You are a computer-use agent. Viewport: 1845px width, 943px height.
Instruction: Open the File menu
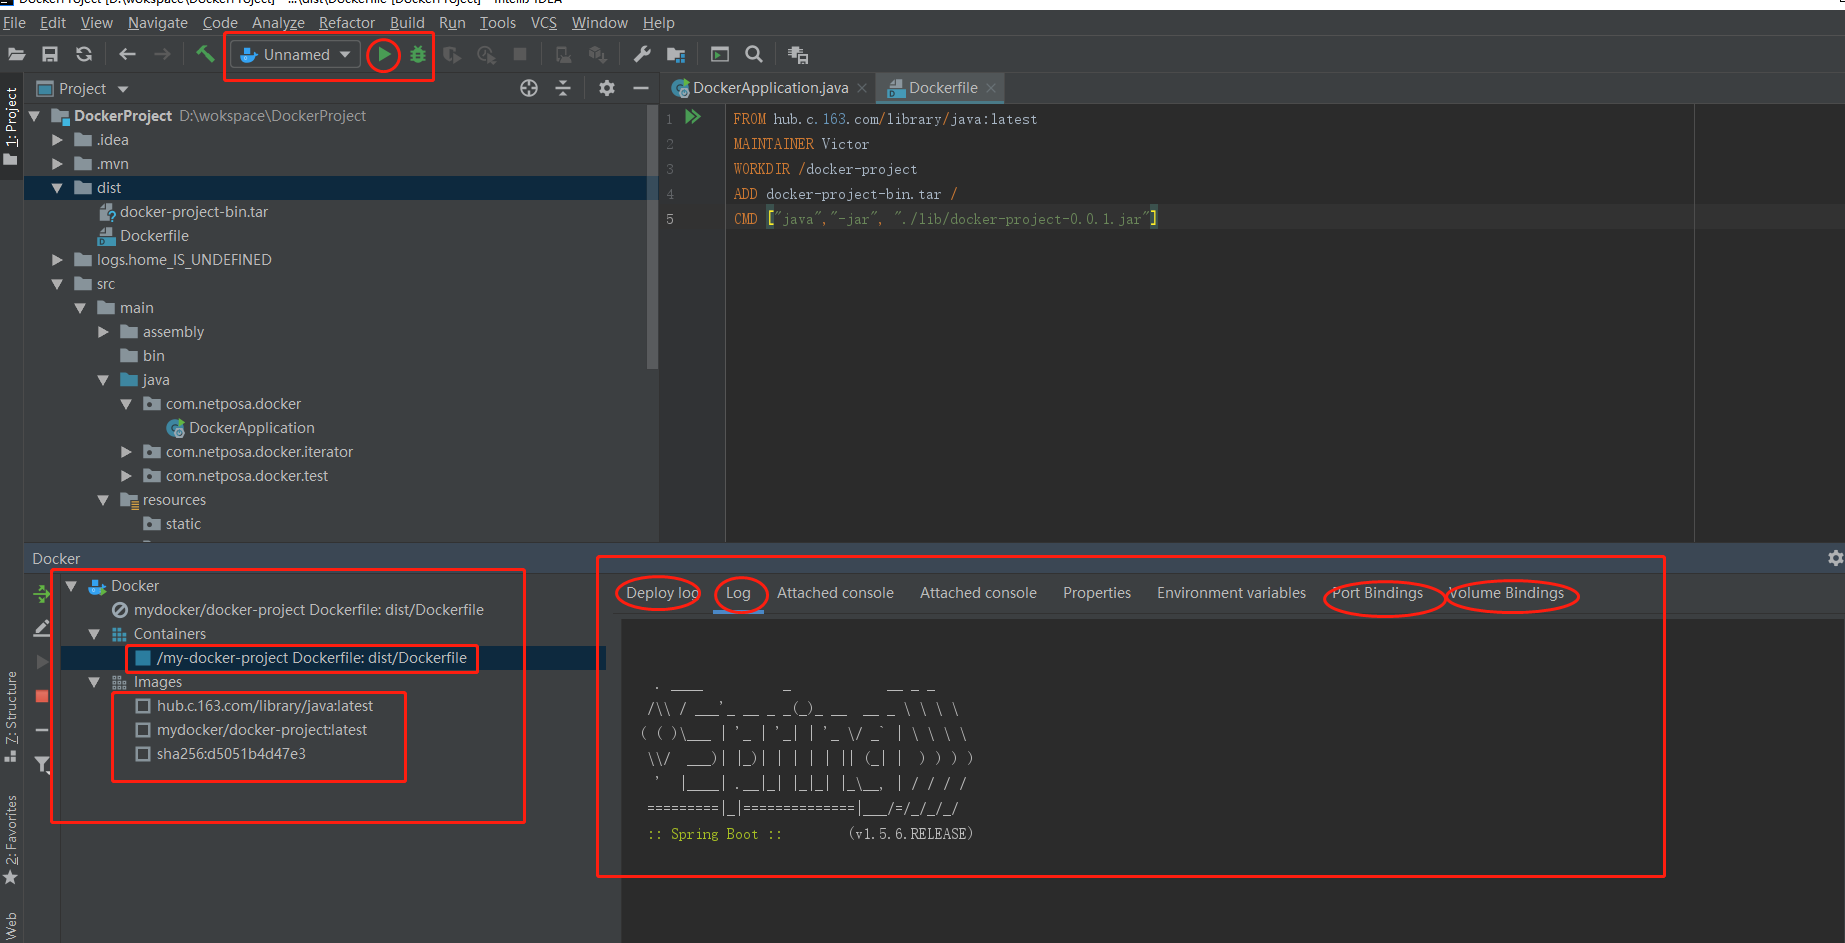pyautogui.click(x=15, y=22)
